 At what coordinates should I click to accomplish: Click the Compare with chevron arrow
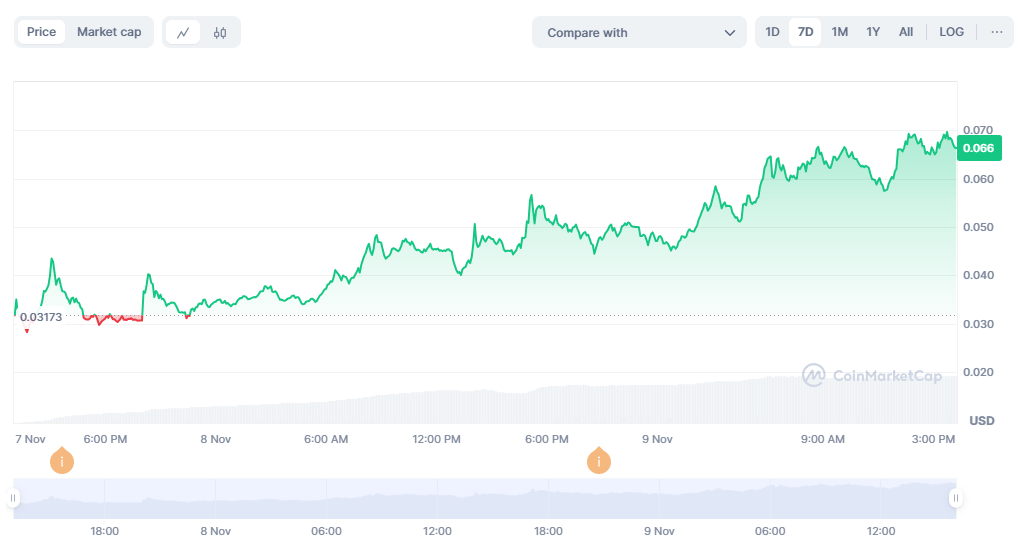tap(729, 33)
